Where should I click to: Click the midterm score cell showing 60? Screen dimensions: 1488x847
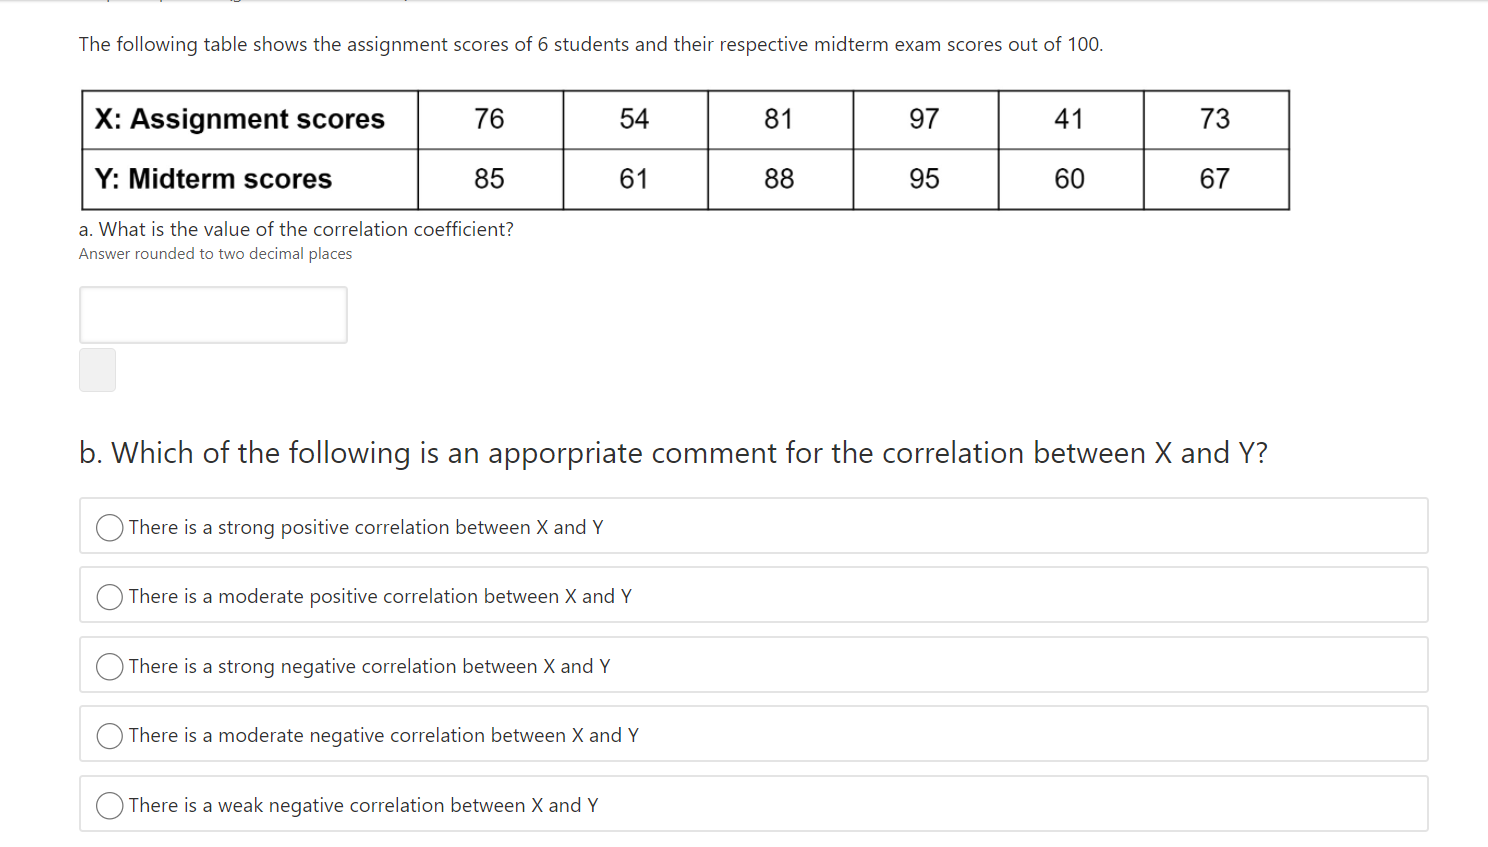pyautogui.click(x=1070, y=179)
